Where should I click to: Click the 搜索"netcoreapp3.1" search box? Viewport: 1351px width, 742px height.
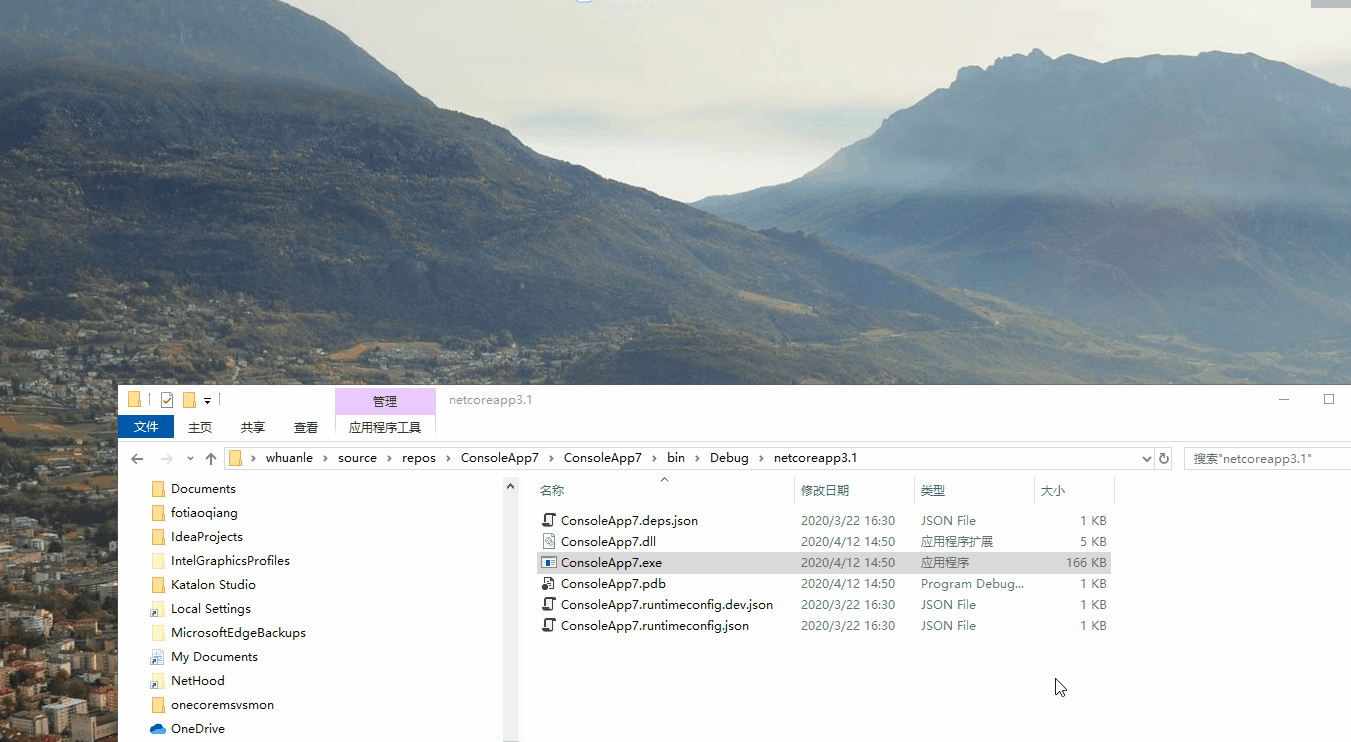pyautogui.click(x=1267, y=459)
